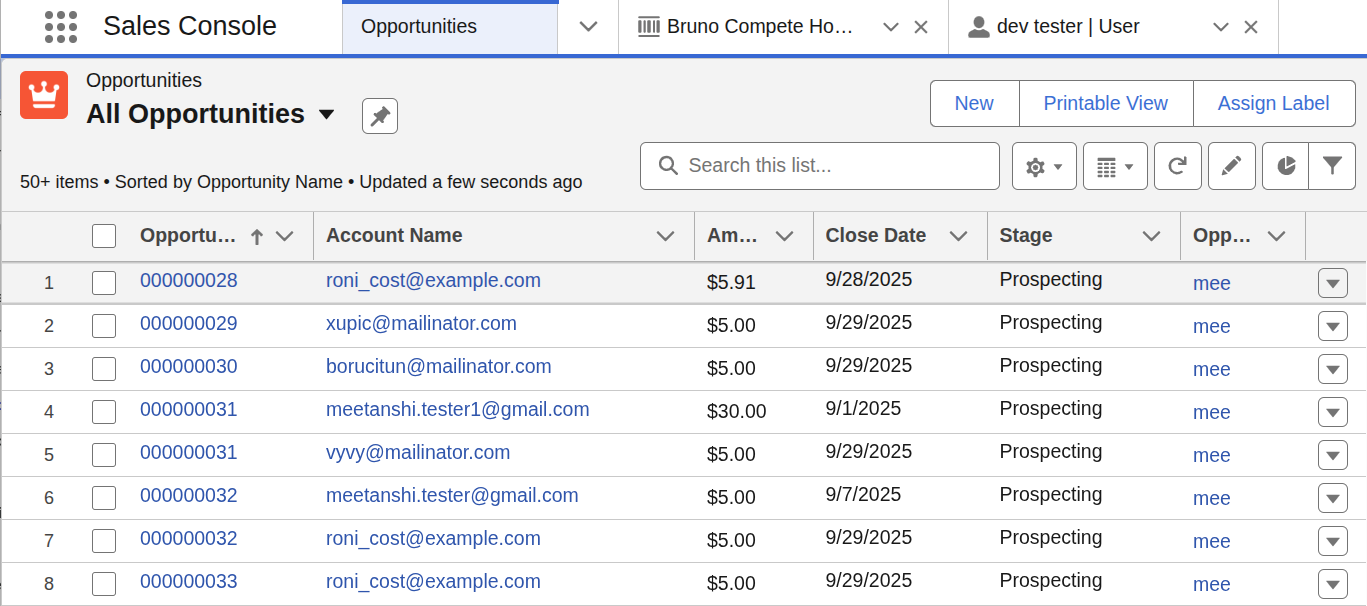1367x606 pixels.
Task: Click the 9/1/2025 close date cell
Action: point(863,409)
